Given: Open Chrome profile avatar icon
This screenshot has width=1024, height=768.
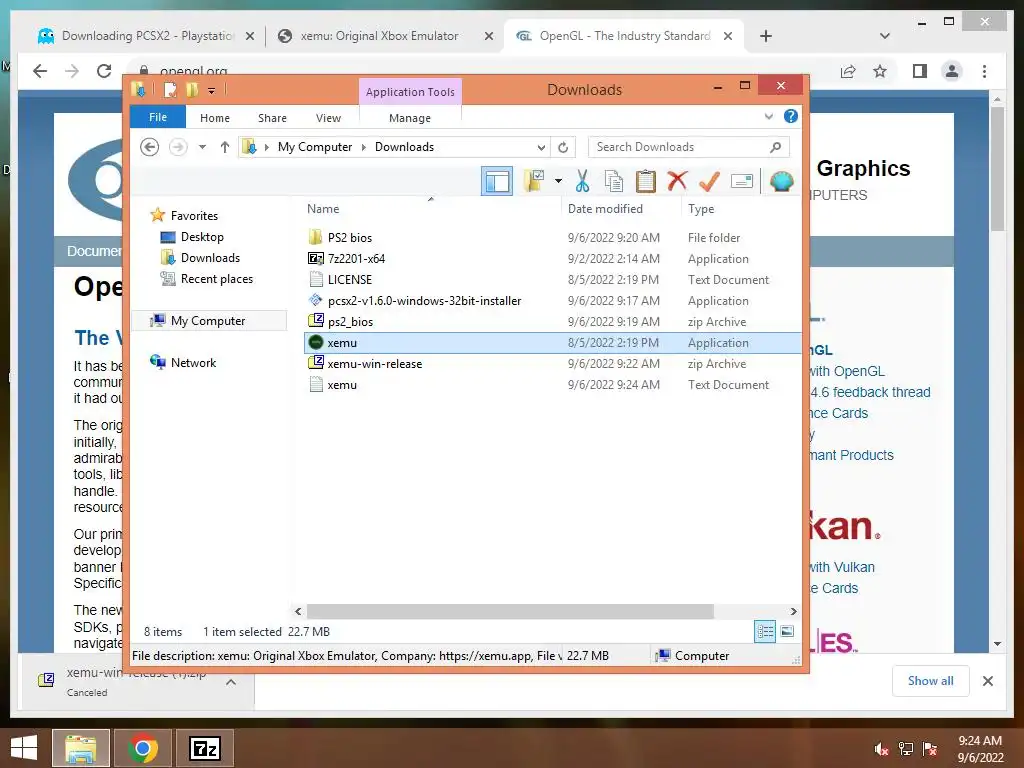Looking at the screenshot, I should click(x=952, y=71).
